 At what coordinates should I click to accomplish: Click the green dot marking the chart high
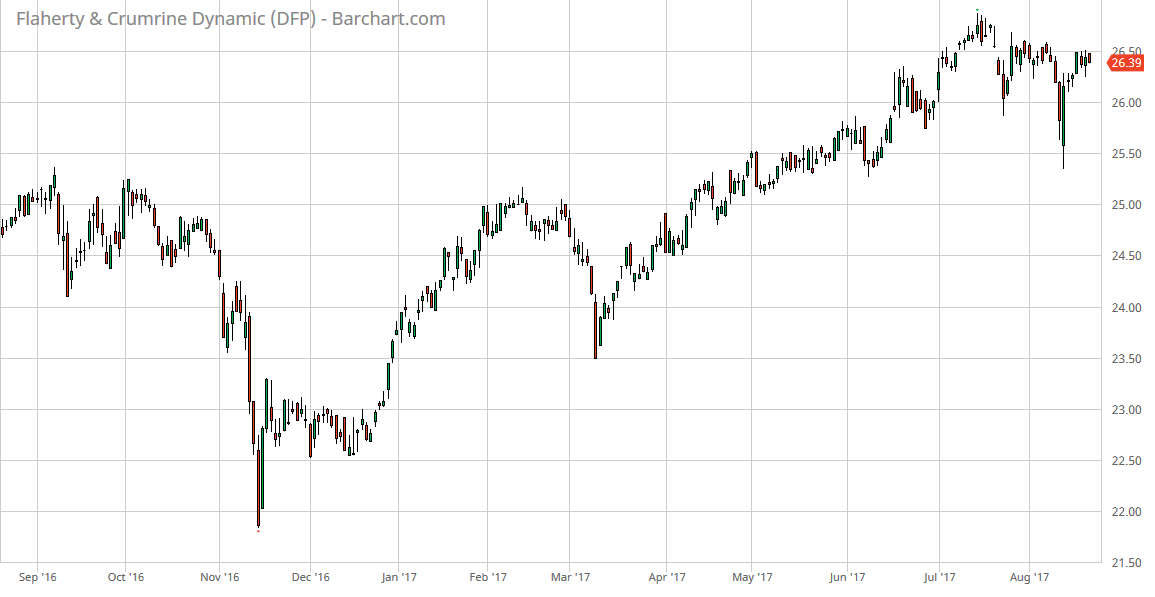click(977, 10)
